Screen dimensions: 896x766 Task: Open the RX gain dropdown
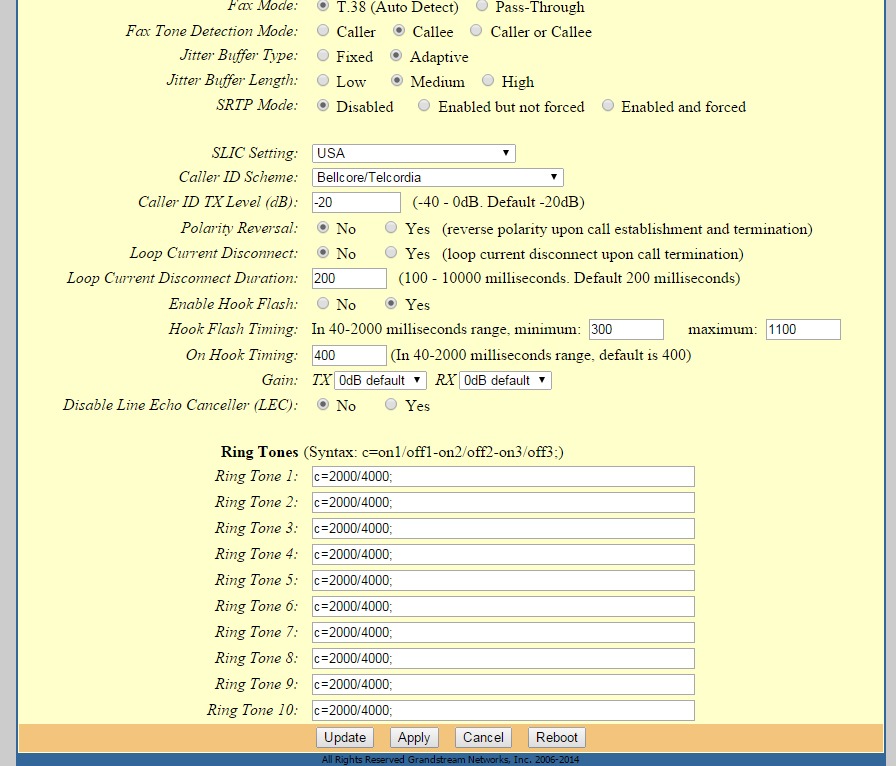505,380
